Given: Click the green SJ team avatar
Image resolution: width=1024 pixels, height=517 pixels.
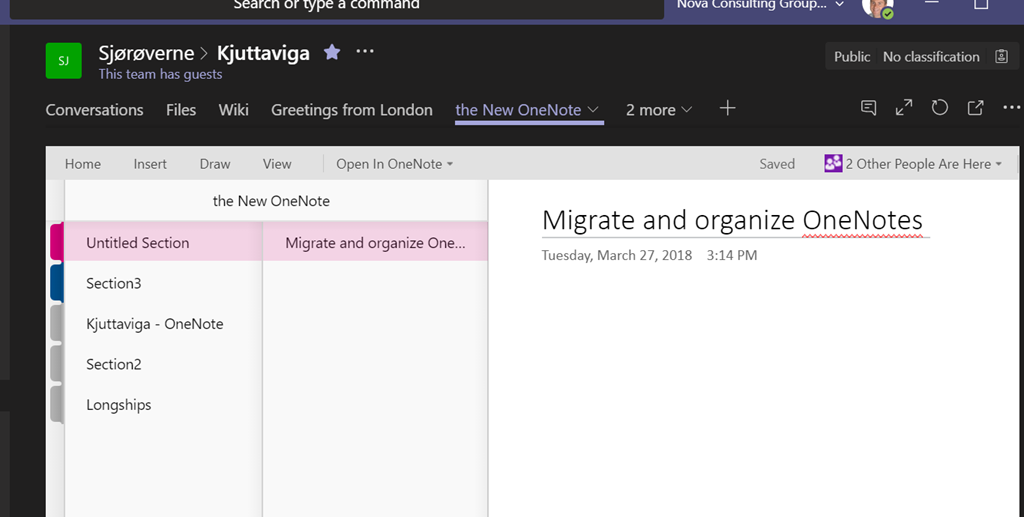Looking at the screenshot, I should [x=63, y=61].
